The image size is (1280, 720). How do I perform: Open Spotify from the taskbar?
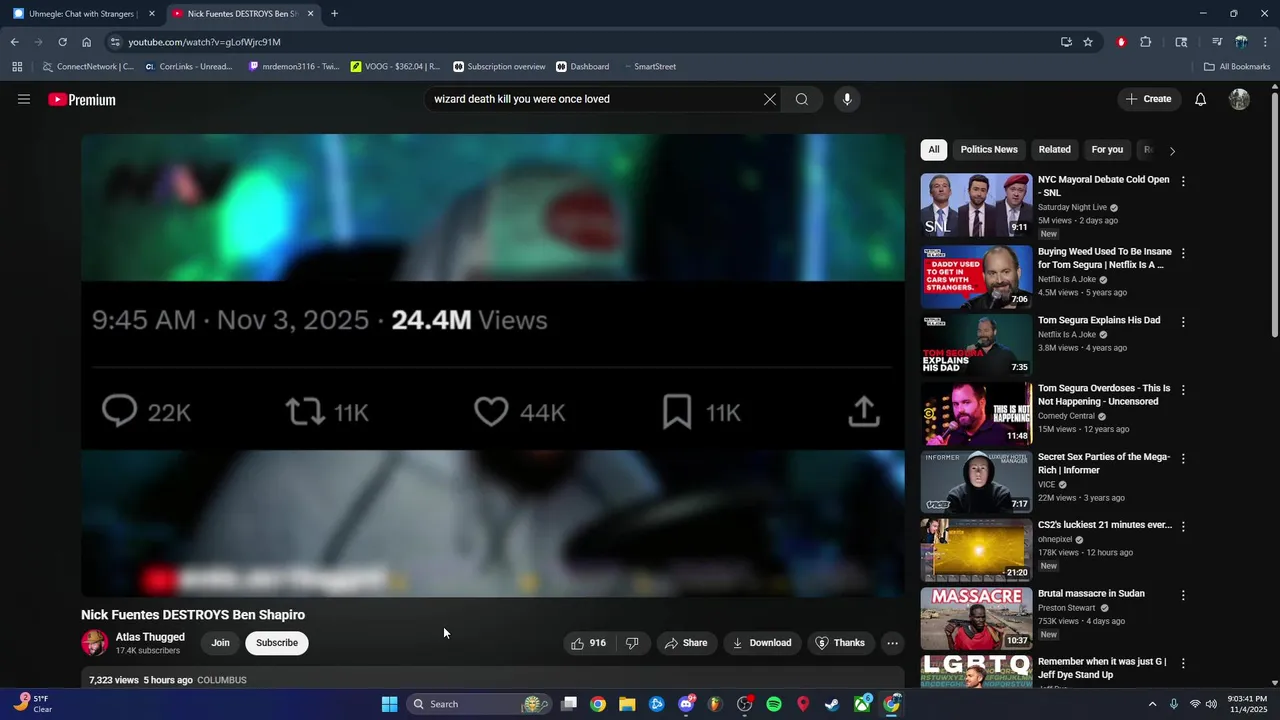point(774,704)
